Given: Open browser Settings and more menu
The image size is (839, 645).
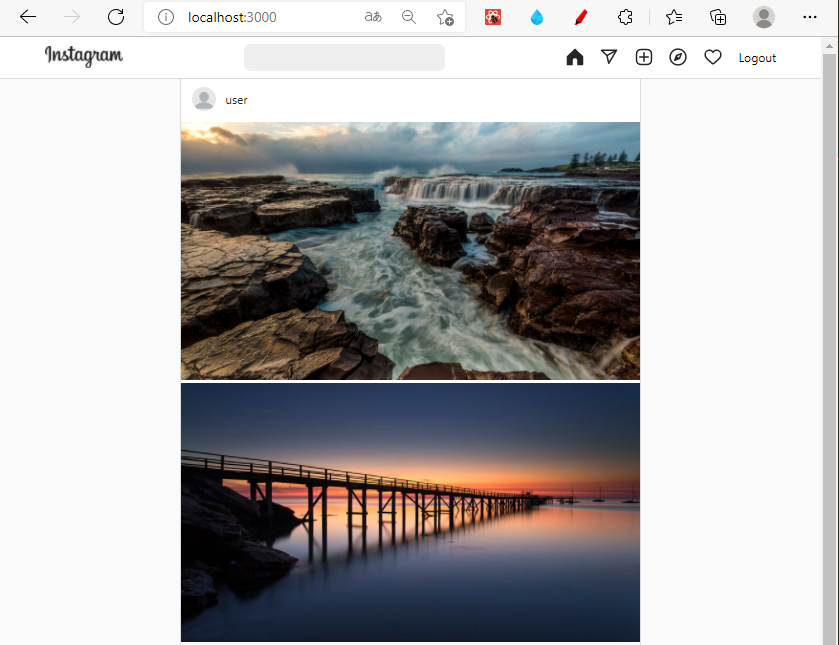Looking at the screenshot, I should [810, 17].
